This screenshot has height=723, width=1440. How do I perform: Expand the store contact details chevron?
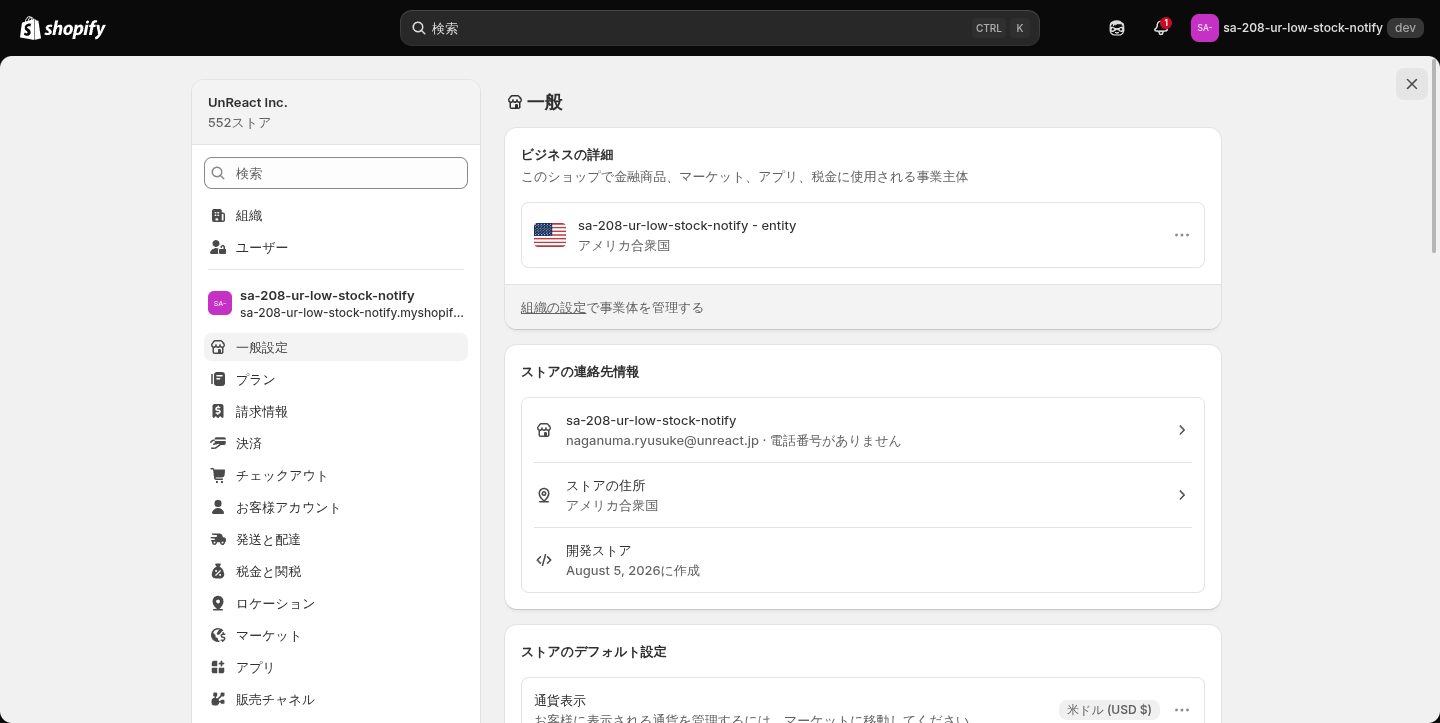[1182, 430]
